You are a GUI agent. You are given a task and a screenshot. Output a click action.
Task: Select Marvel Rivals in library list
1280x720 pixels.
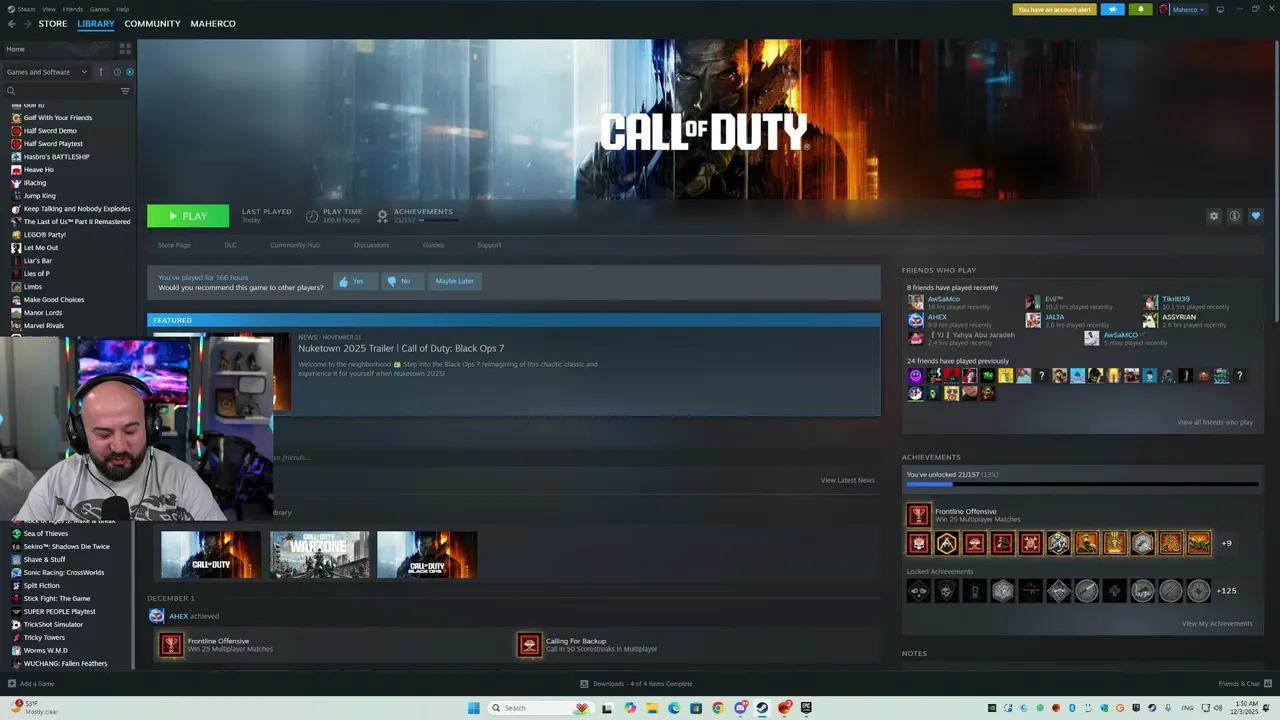point(43,326)
